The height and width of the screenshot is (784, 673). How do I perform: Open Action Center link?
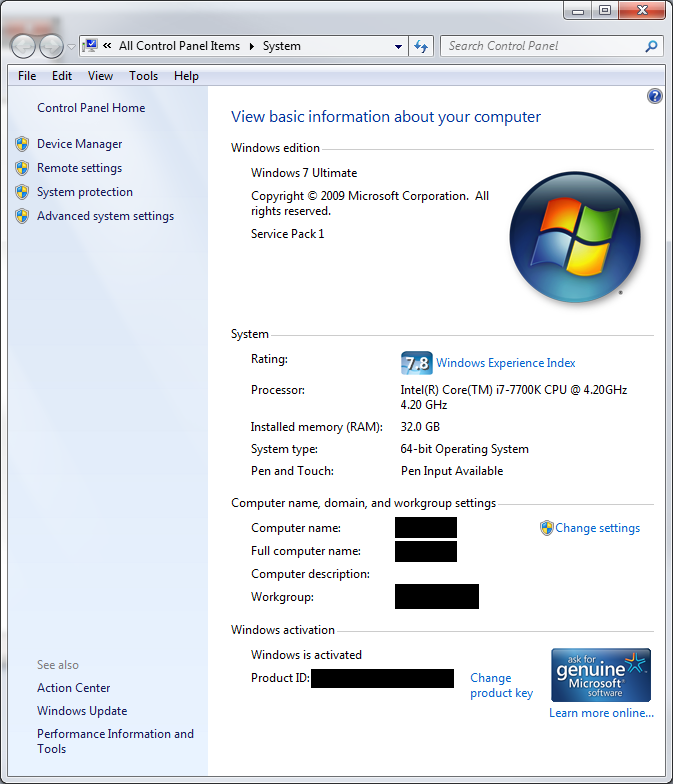click(74, 688)
